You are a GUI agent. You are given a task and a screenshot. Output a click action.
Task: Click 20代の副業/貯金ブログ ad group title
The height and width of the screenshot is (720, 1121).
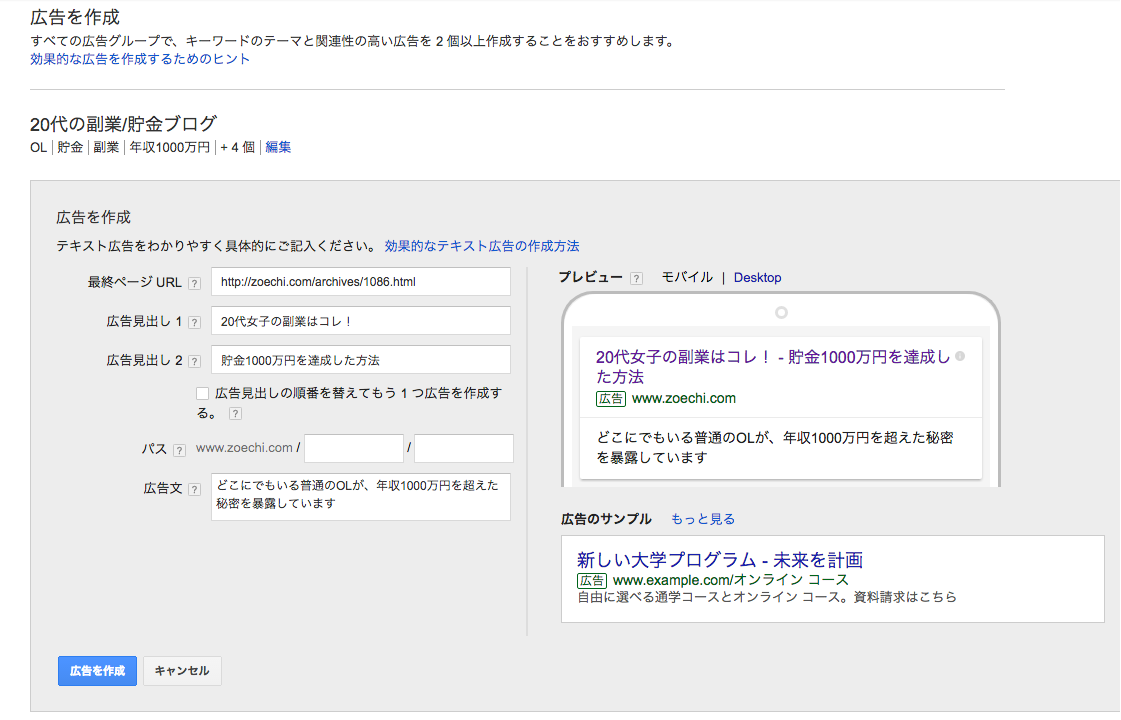click(x=123, y=124)
